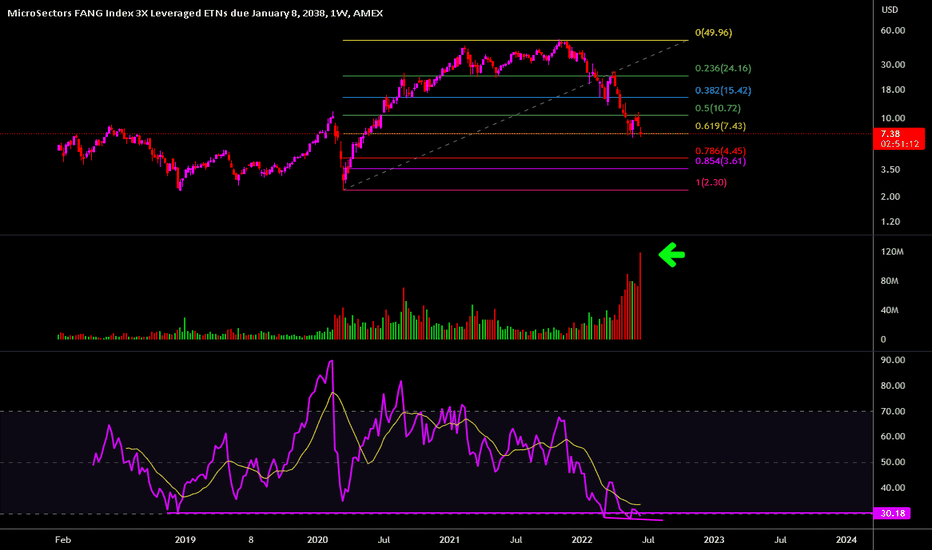Click the 60.00 RSI axis label
The width and height of the screenshot is (932, 550).
coord(893,436)
